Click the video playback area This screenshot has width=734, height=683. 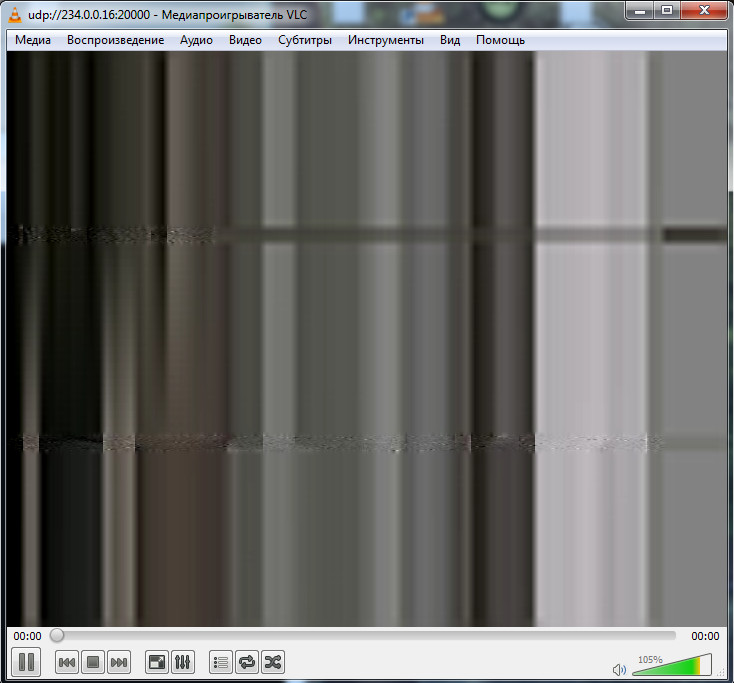pyautogui.click(x=367, y=338)
